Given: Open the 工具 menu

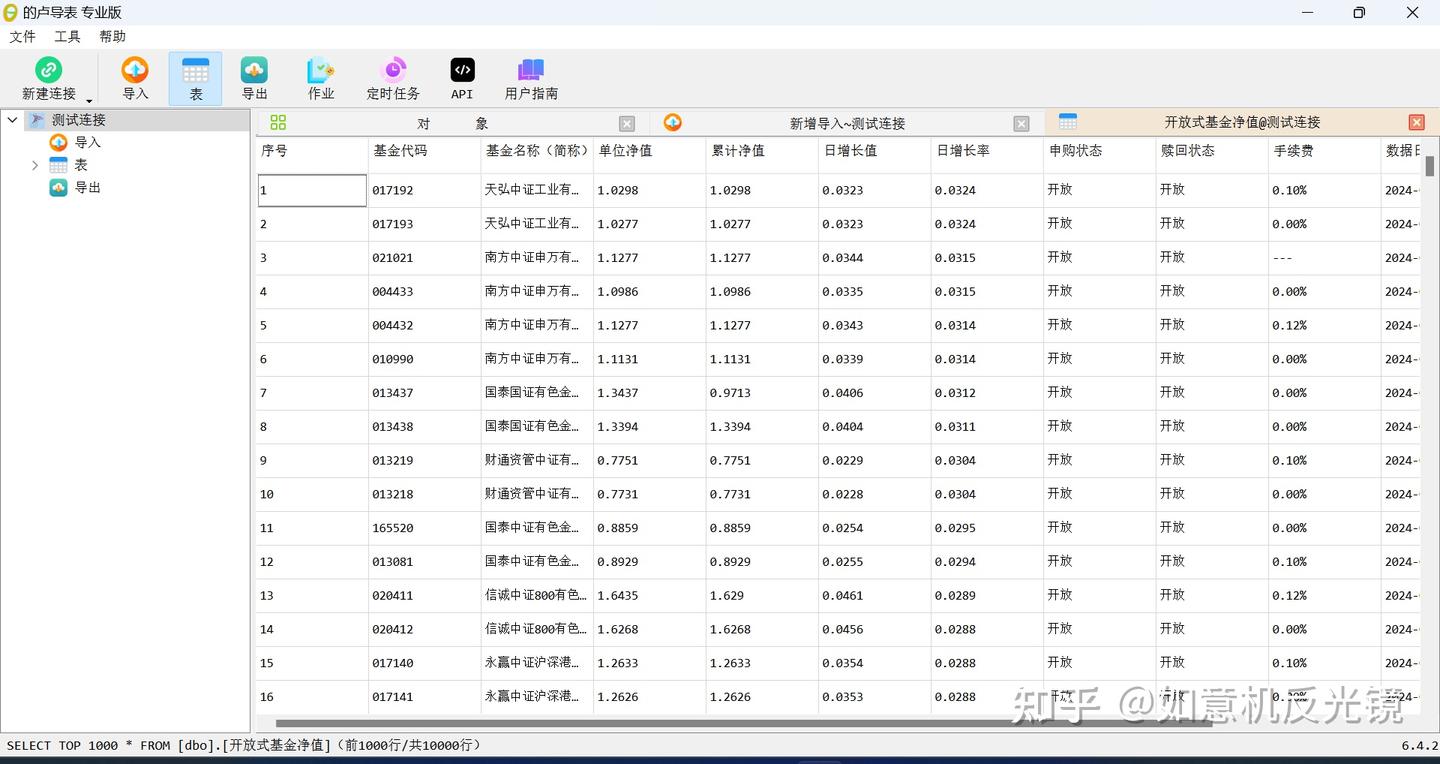Looking at the screenshot, I should tap(67, 36).
